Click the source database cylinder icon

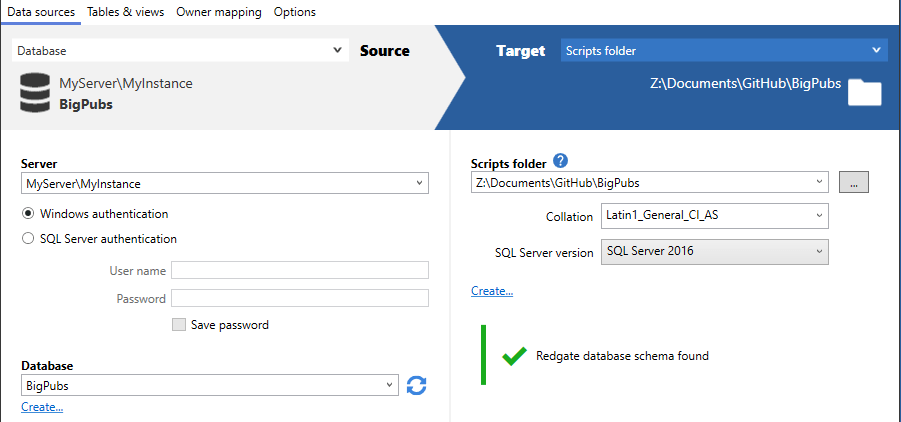tap(34, 93)
